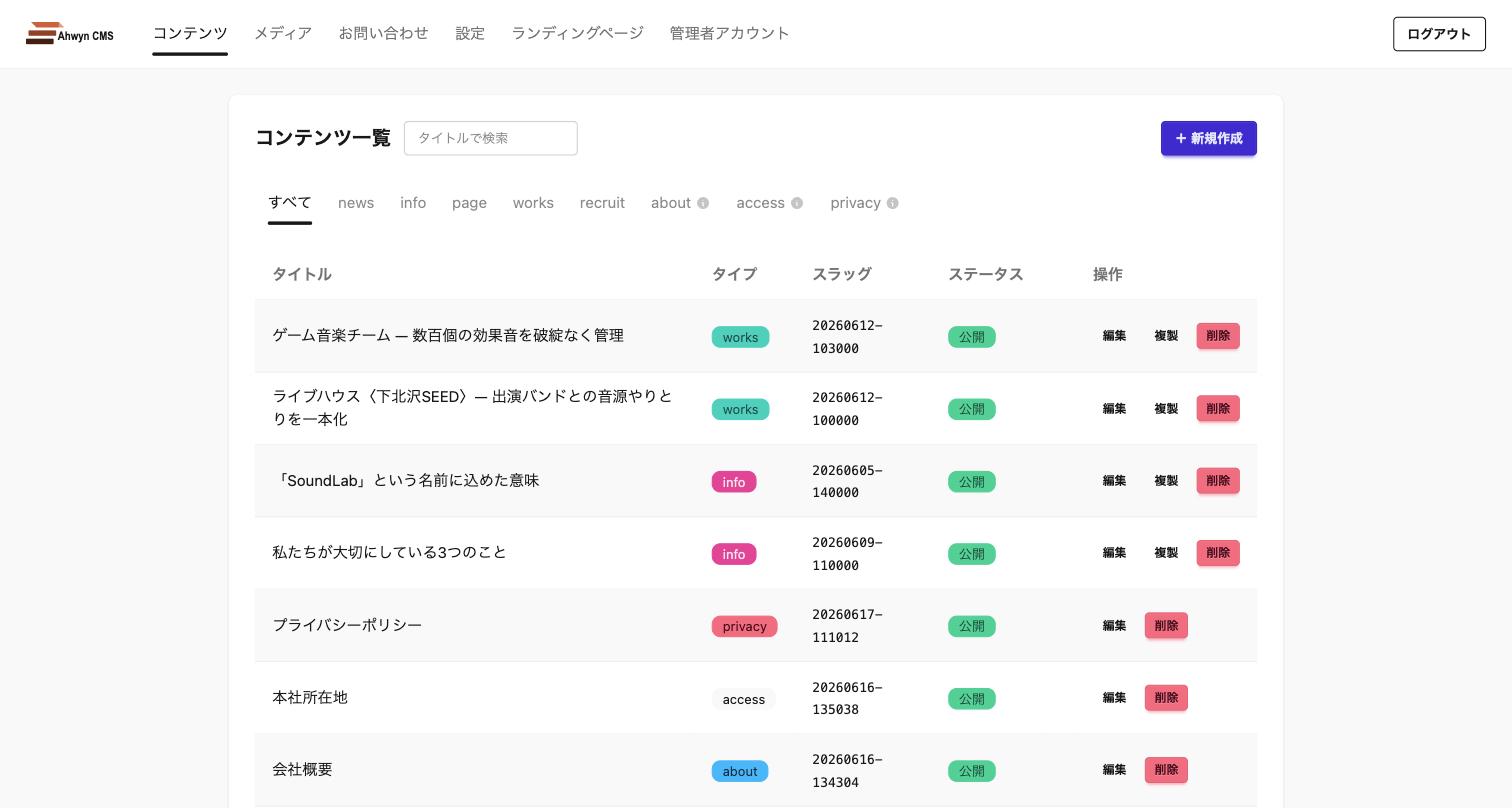The image size is (1512, 809).
Task: Click slug 20260617-111012
Action: tap(847, 626)
